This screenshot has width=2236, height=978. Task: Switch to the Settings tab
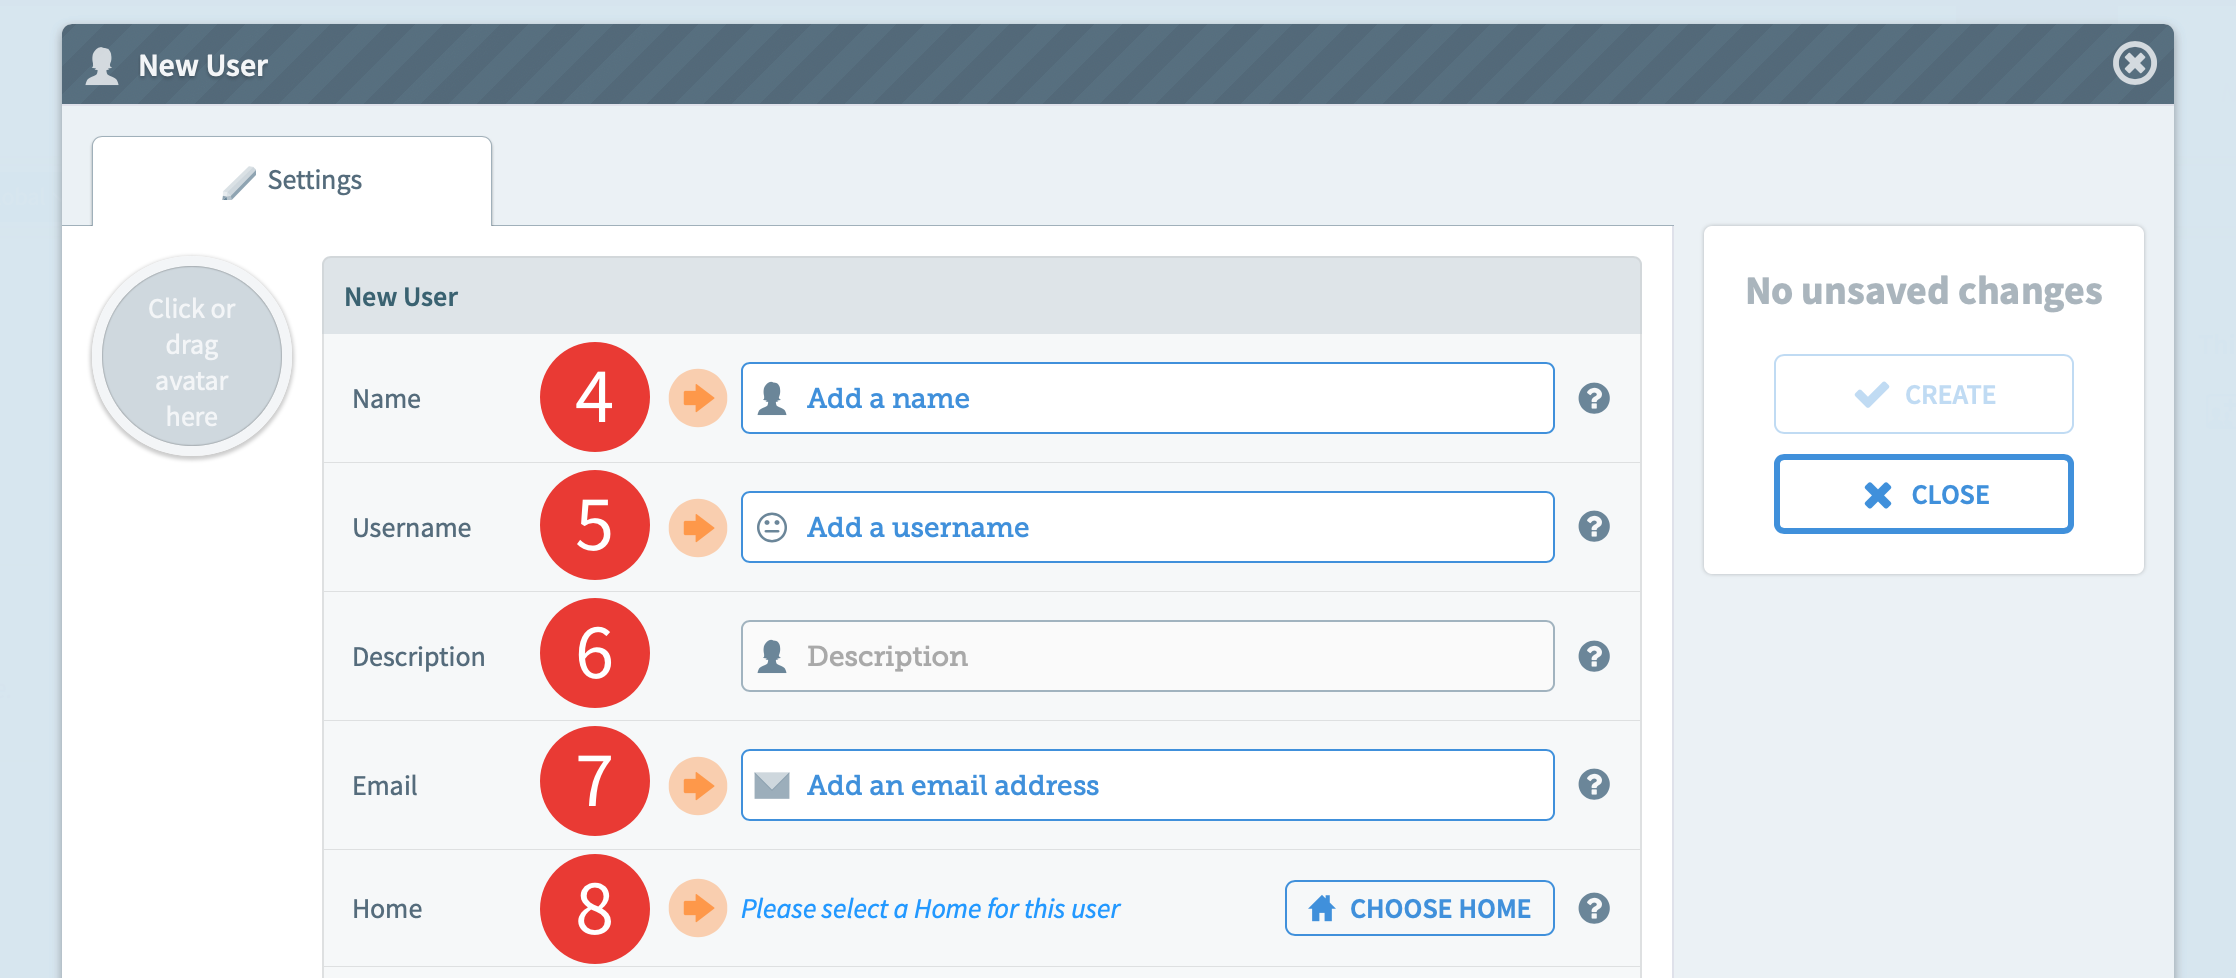pos(292,181)
